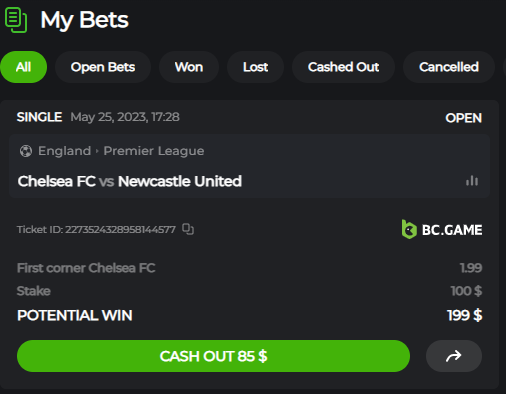
Task: Open the Cashed Out tab
Action: tap(343, 67)
